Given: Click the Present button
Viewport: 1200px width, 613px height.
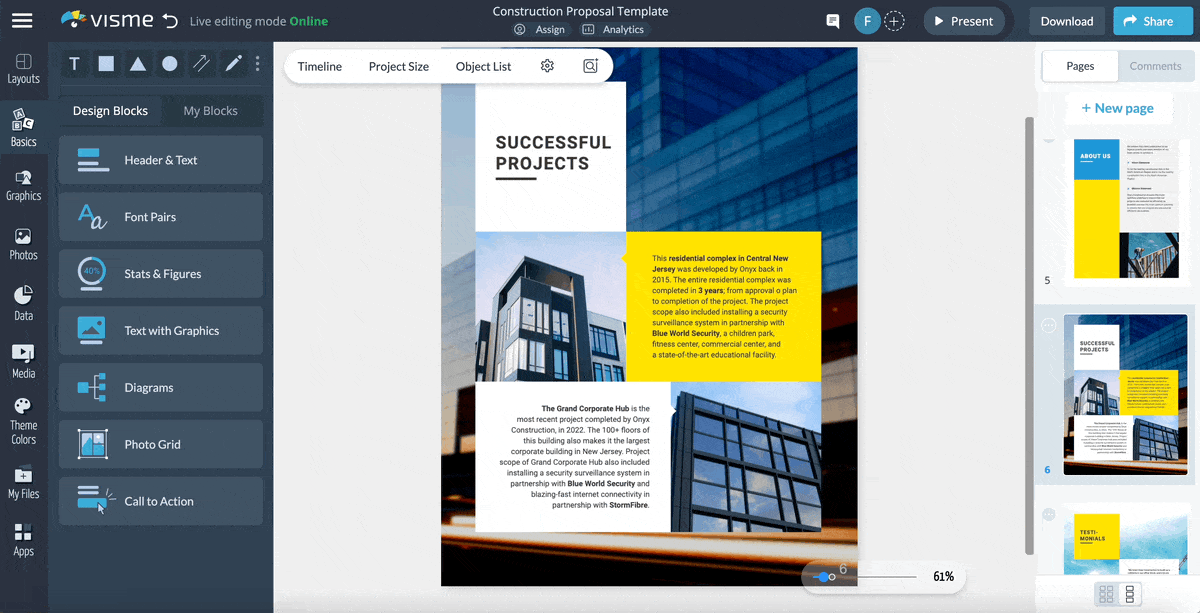Looking at the screenshot, I should pyautogui.click(x=963, y=20).
